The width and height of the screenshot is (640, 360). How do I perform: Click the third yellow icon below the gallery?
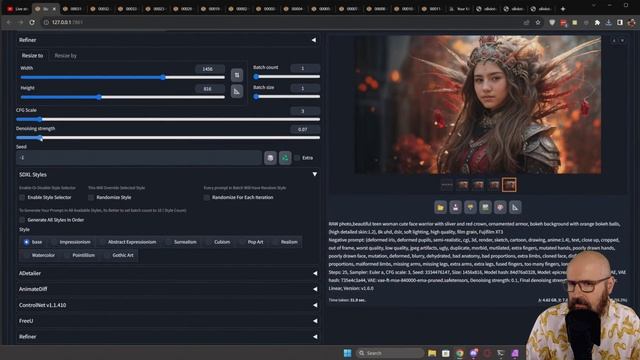tap(470, 207)
